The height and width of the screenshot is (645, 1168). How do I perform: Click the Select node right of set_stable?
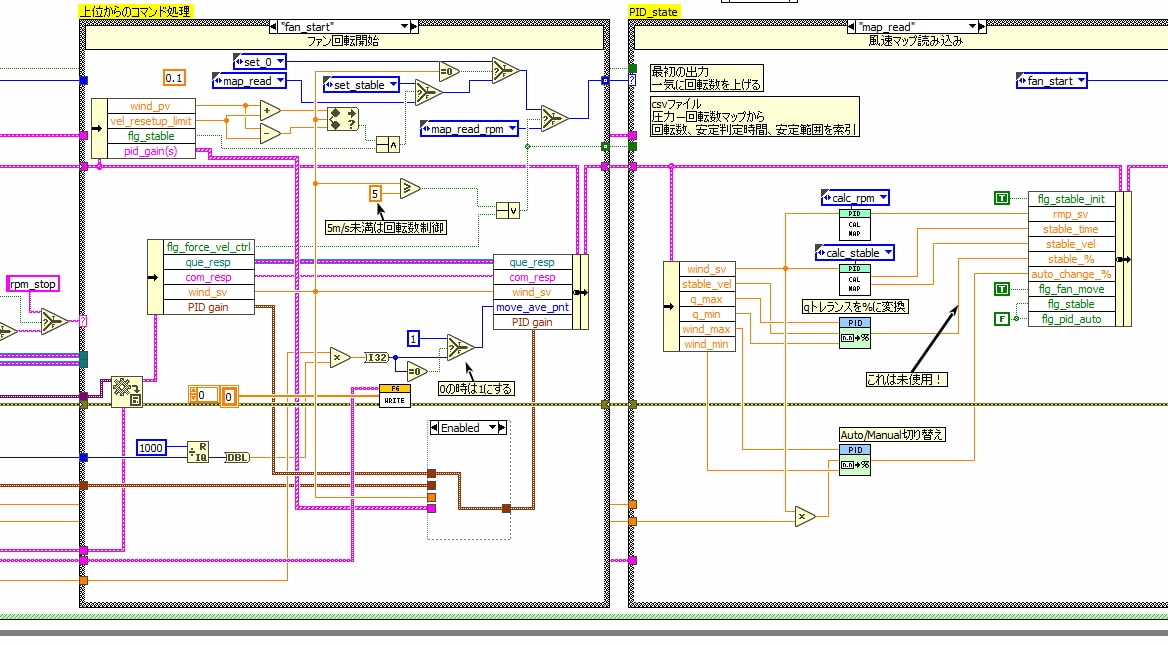point(428,92)
